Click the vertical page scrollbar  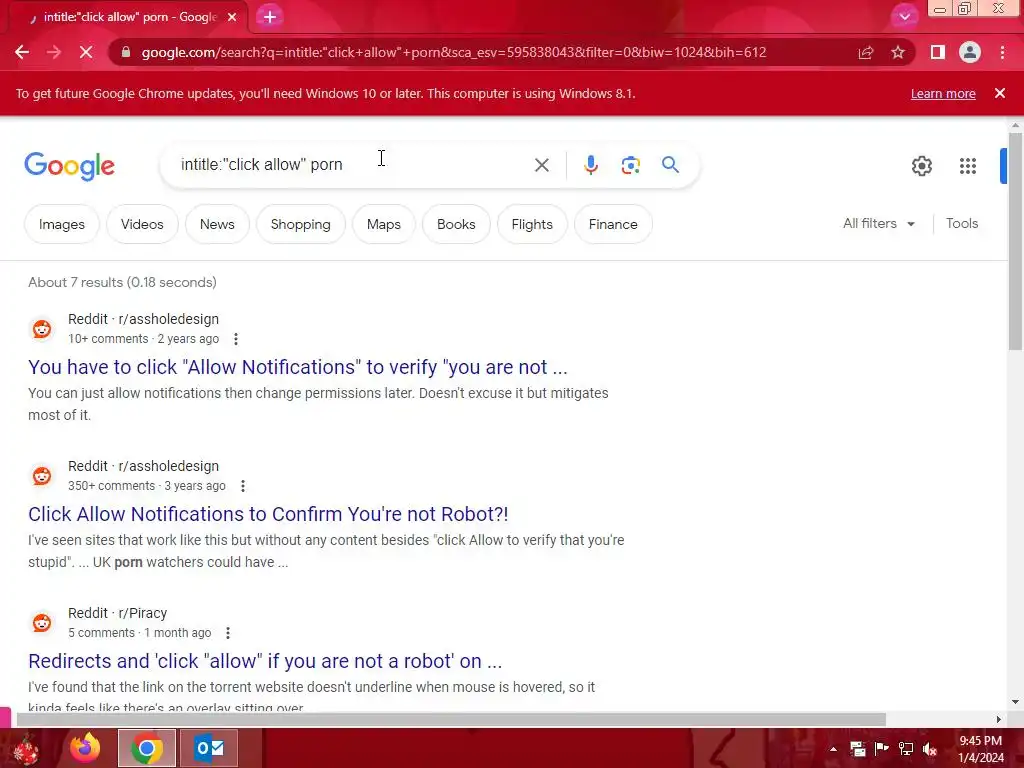tap(1015, 242)
